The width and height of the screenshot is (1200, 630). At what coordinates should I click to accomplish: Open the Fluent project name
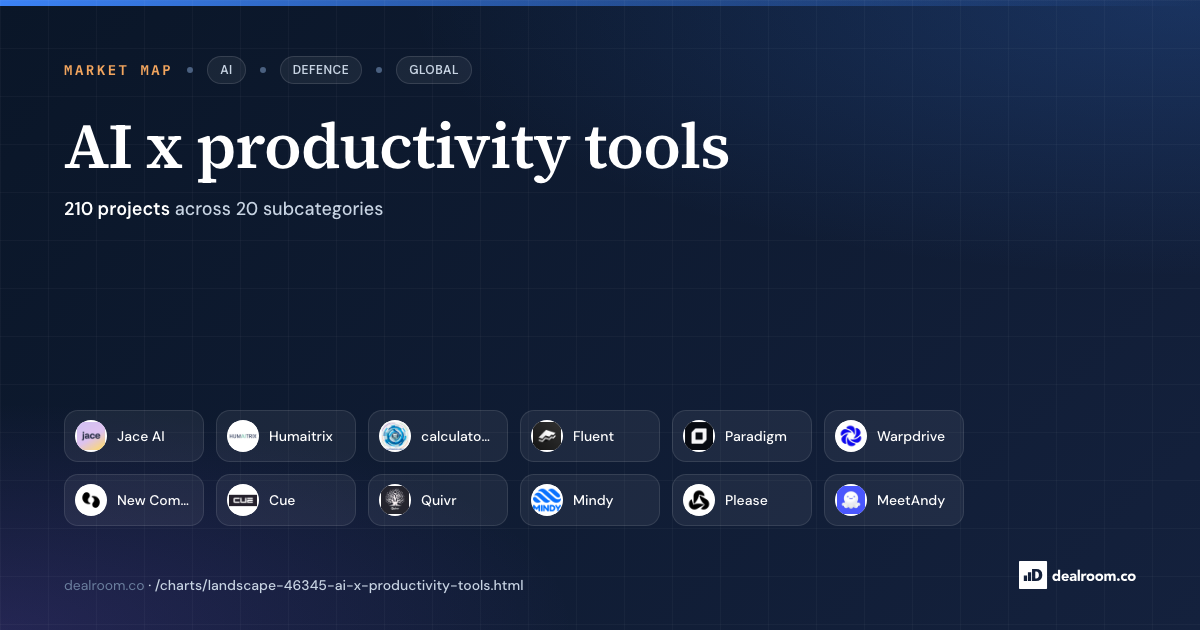point(594,436)
